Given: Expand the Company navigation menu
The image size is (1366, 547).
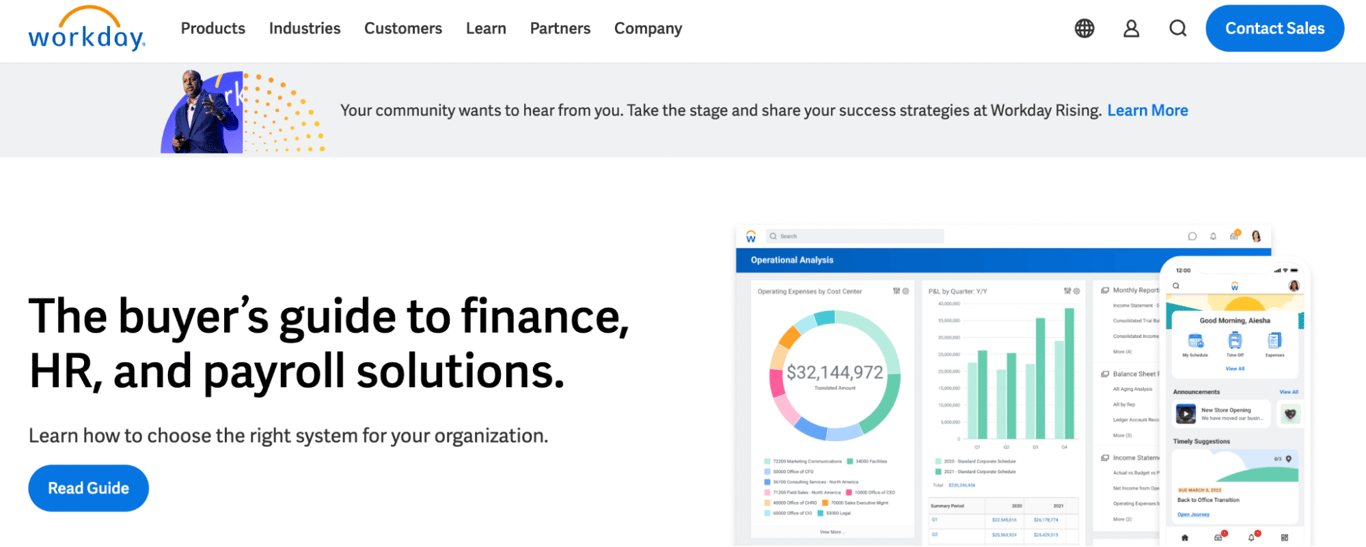Looking at the screenshot, I should pos(648,29).
